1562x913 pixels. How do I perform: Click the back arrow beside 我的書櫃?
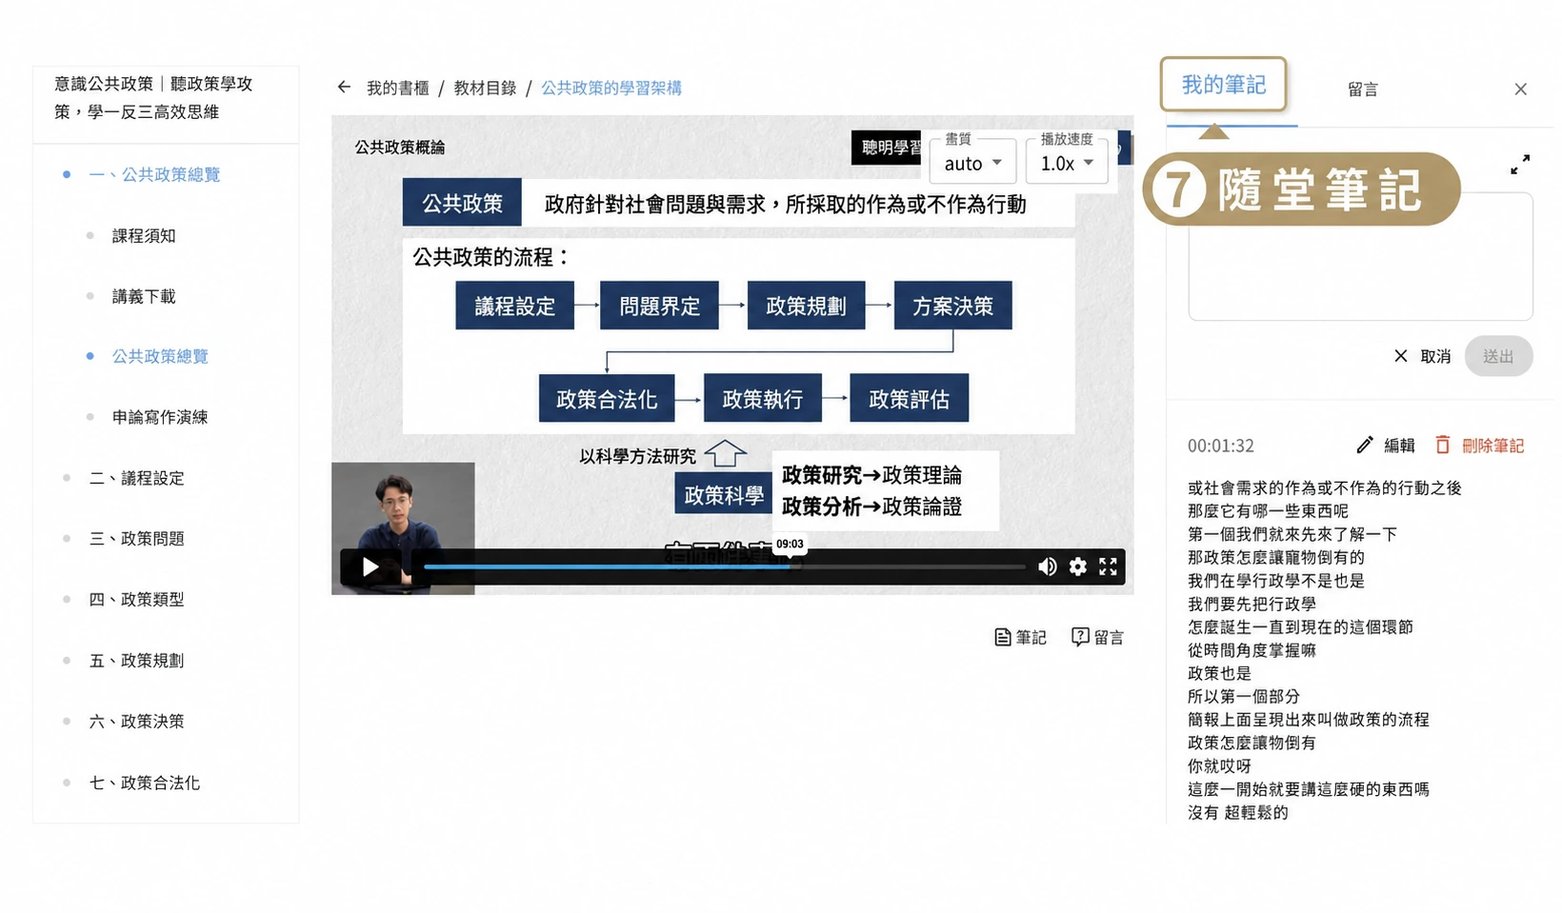pyautogui.click(x=344, y=87)
